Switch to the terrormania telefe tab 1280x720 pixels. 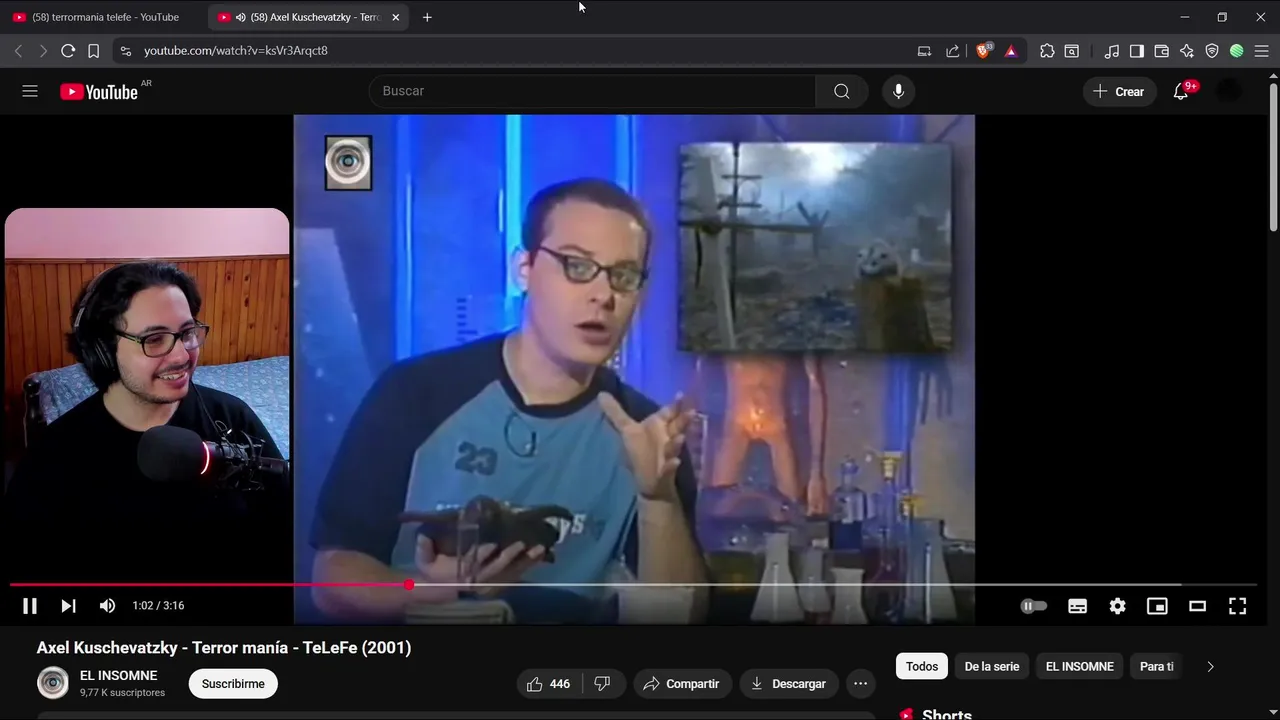[x=104, y=17]
